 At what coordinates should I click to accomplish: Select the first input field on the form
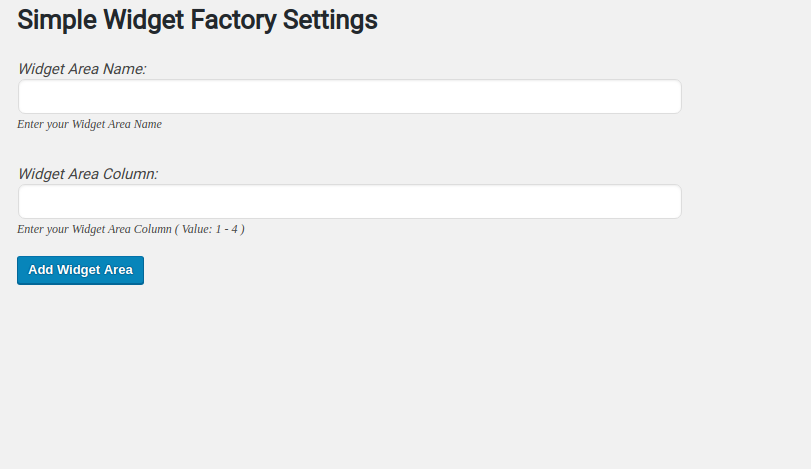click(350, 97)
